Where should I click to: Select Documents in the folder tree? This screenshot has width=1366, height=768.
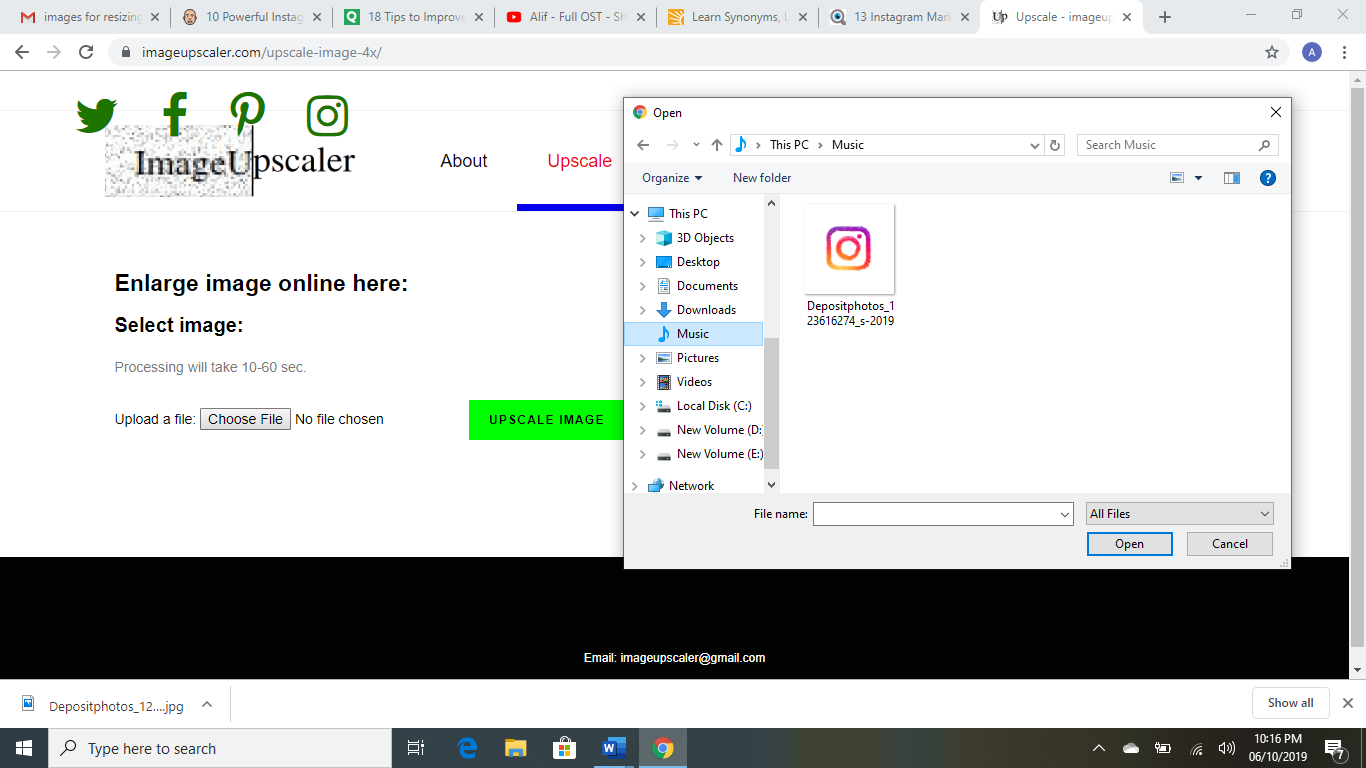click(x=707, y=286)
